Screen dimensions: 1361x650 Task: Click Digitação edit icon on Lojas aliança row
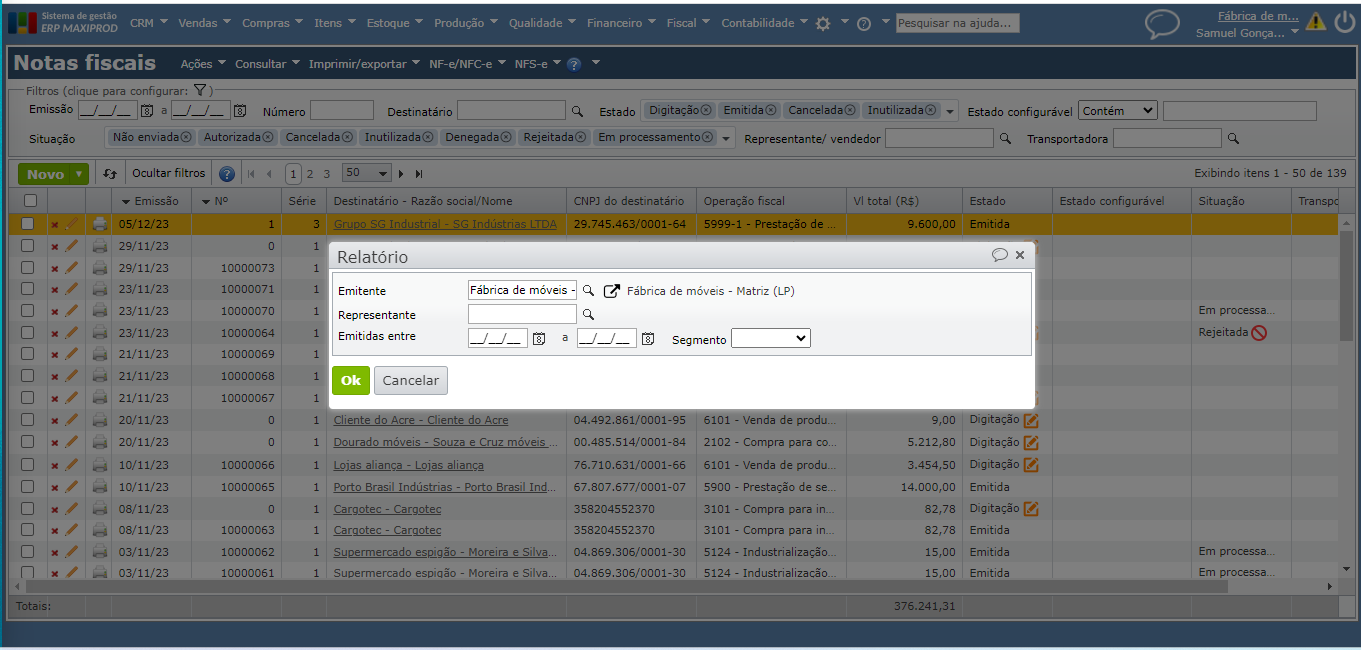tap(1031, 465)
